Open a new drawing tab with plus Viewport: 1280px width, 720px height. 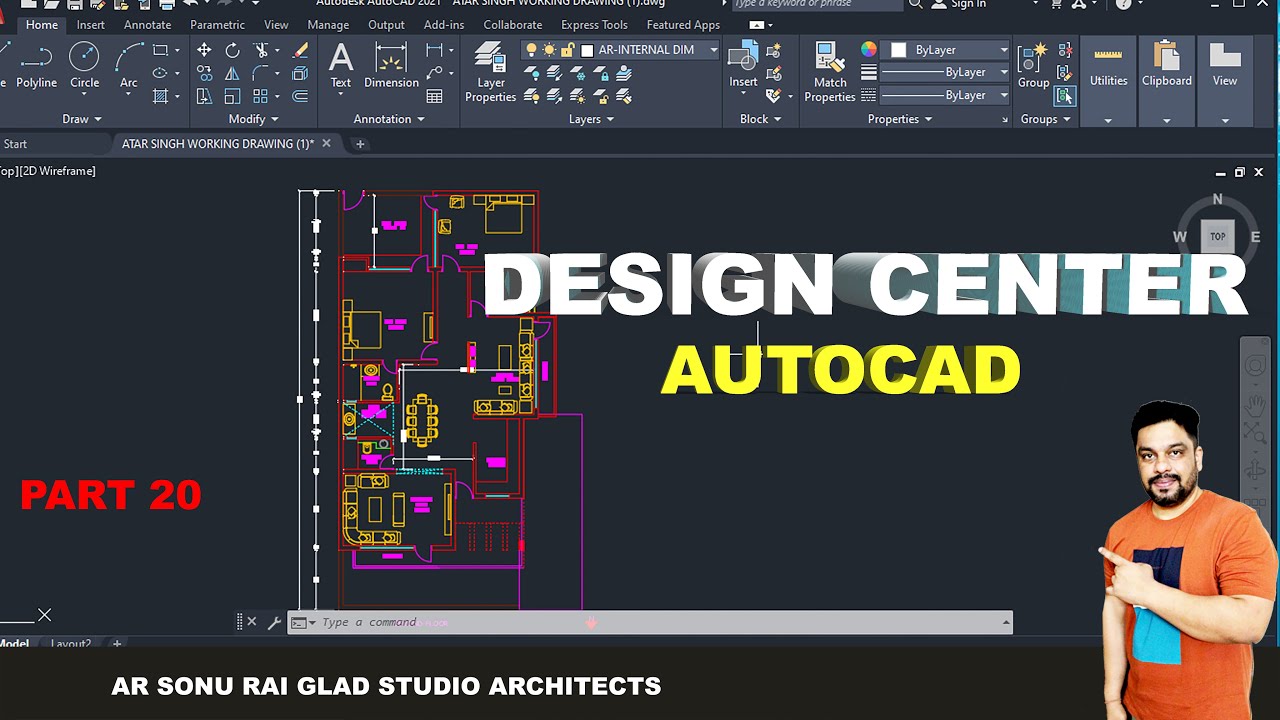click(x=360, y=144)
